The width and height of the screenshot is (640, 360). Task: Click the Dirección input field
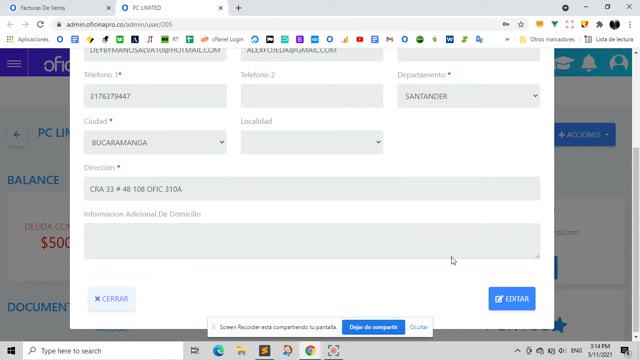click(312, 189)
